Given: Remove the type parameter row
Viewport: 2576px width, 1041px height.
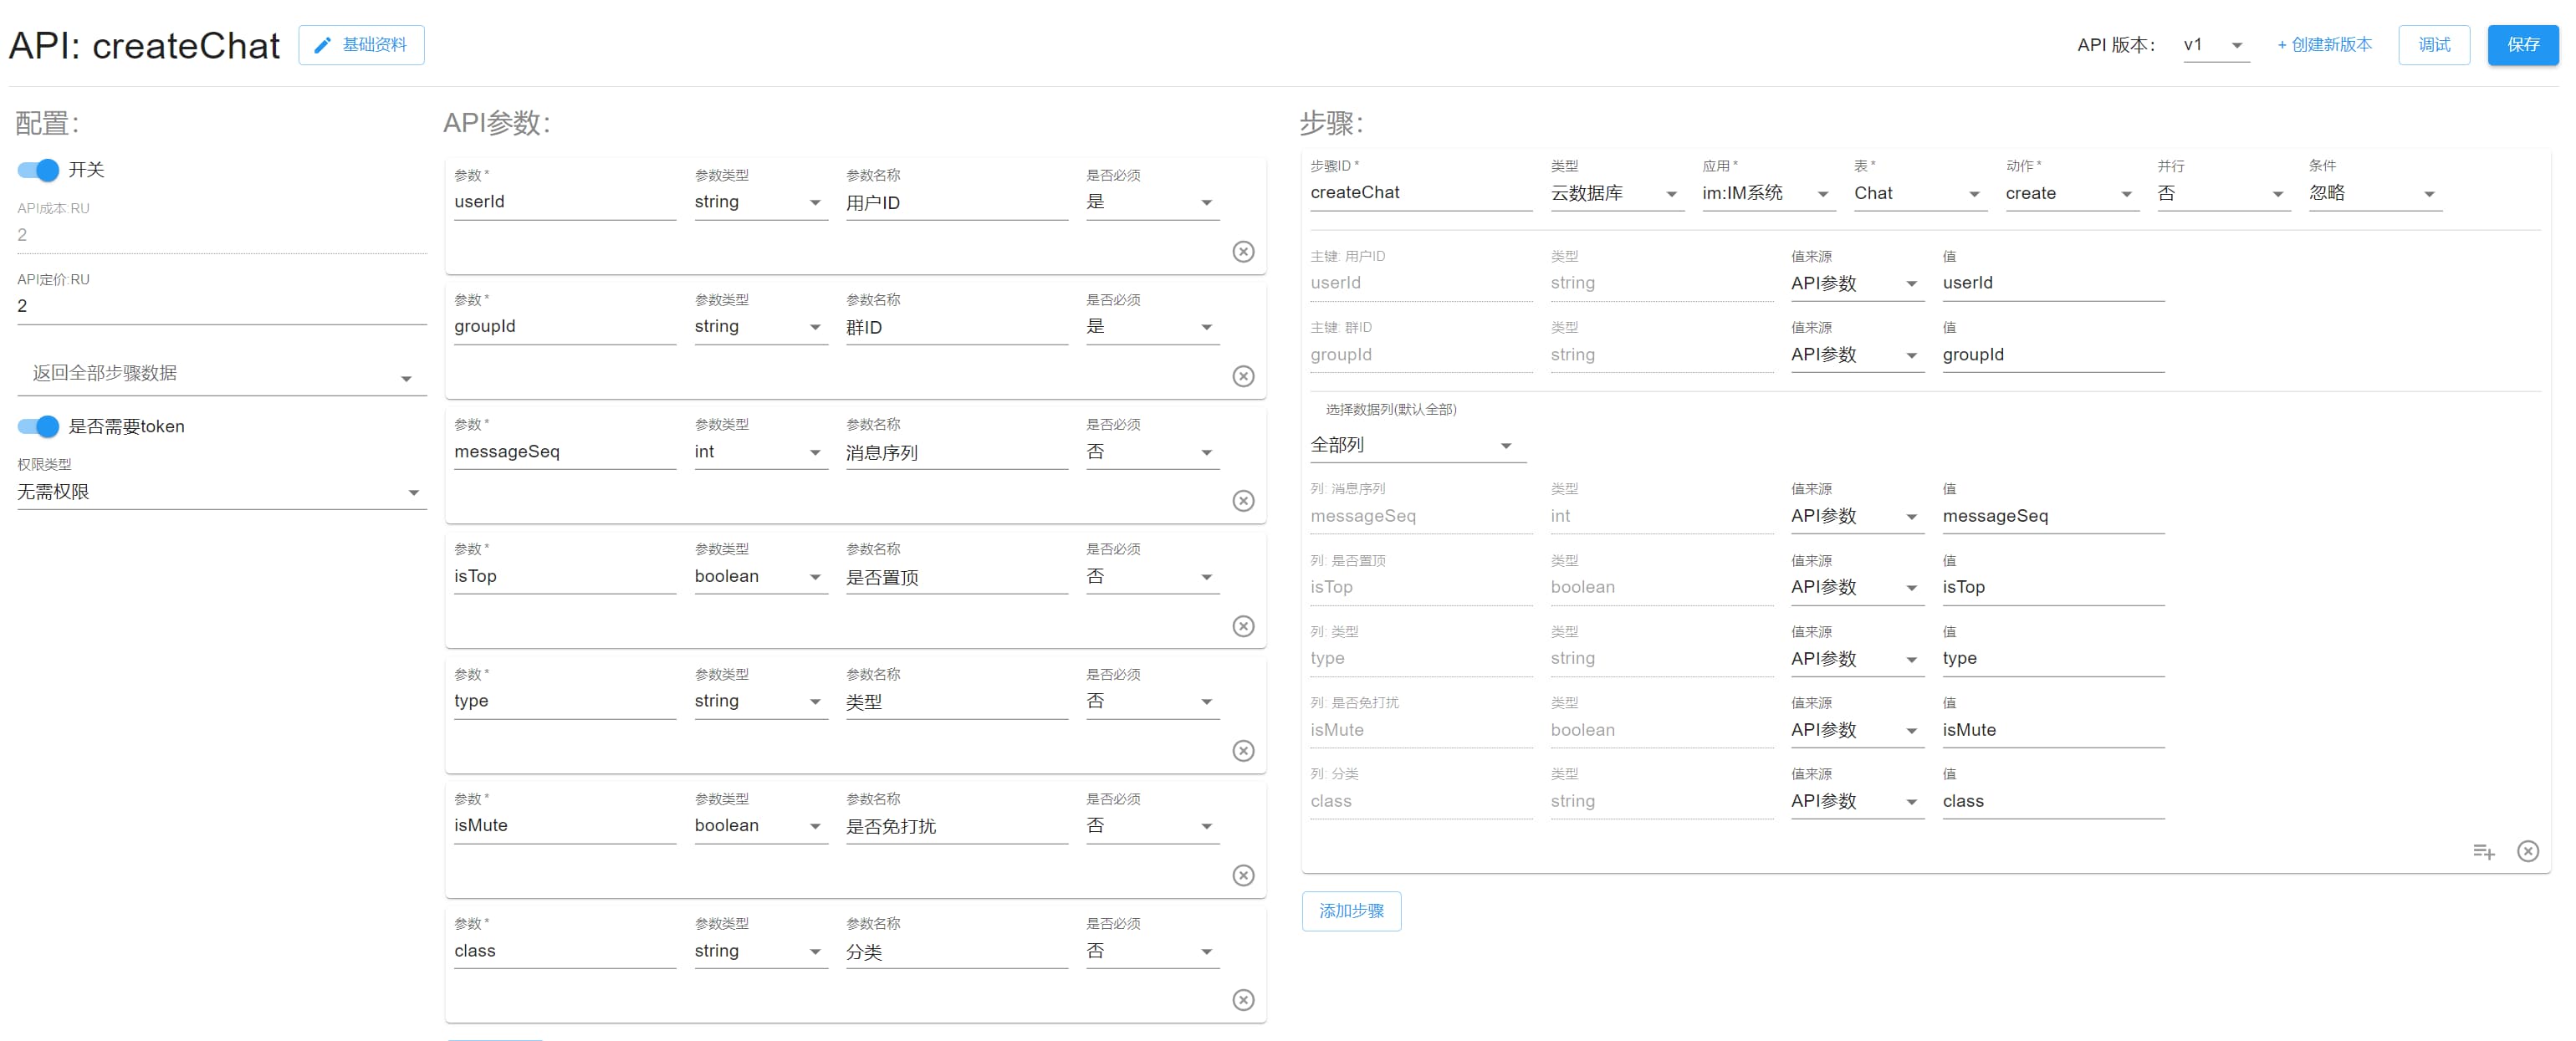Looking at the screenshot, I should tap(1242, 750).
